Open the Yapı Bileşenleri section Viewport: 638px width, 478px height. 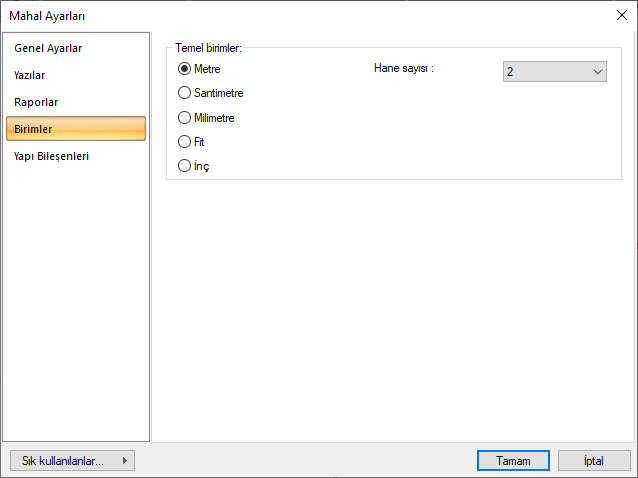coord(58,156)
